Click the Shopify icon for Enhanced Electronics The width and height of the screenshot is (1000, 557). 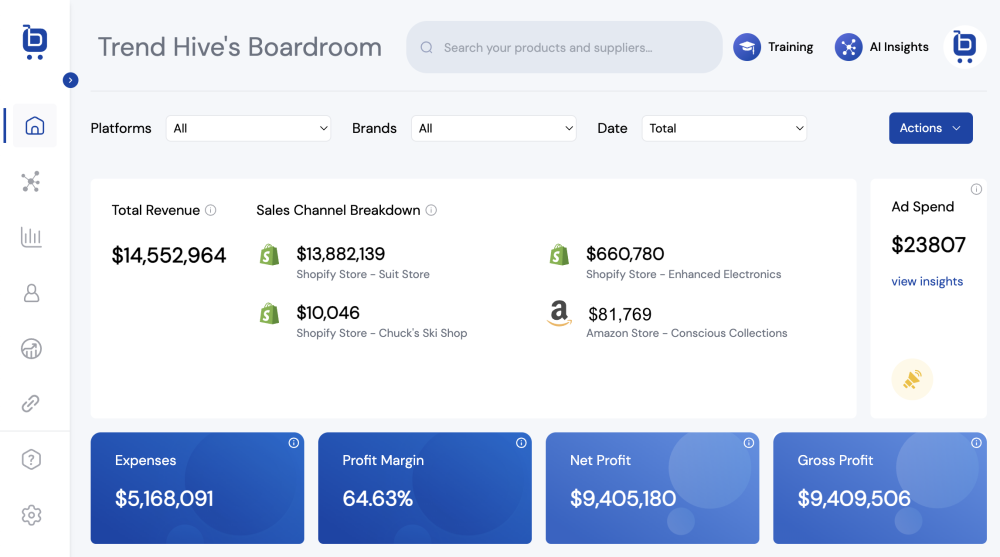click(x=559, y=255)
